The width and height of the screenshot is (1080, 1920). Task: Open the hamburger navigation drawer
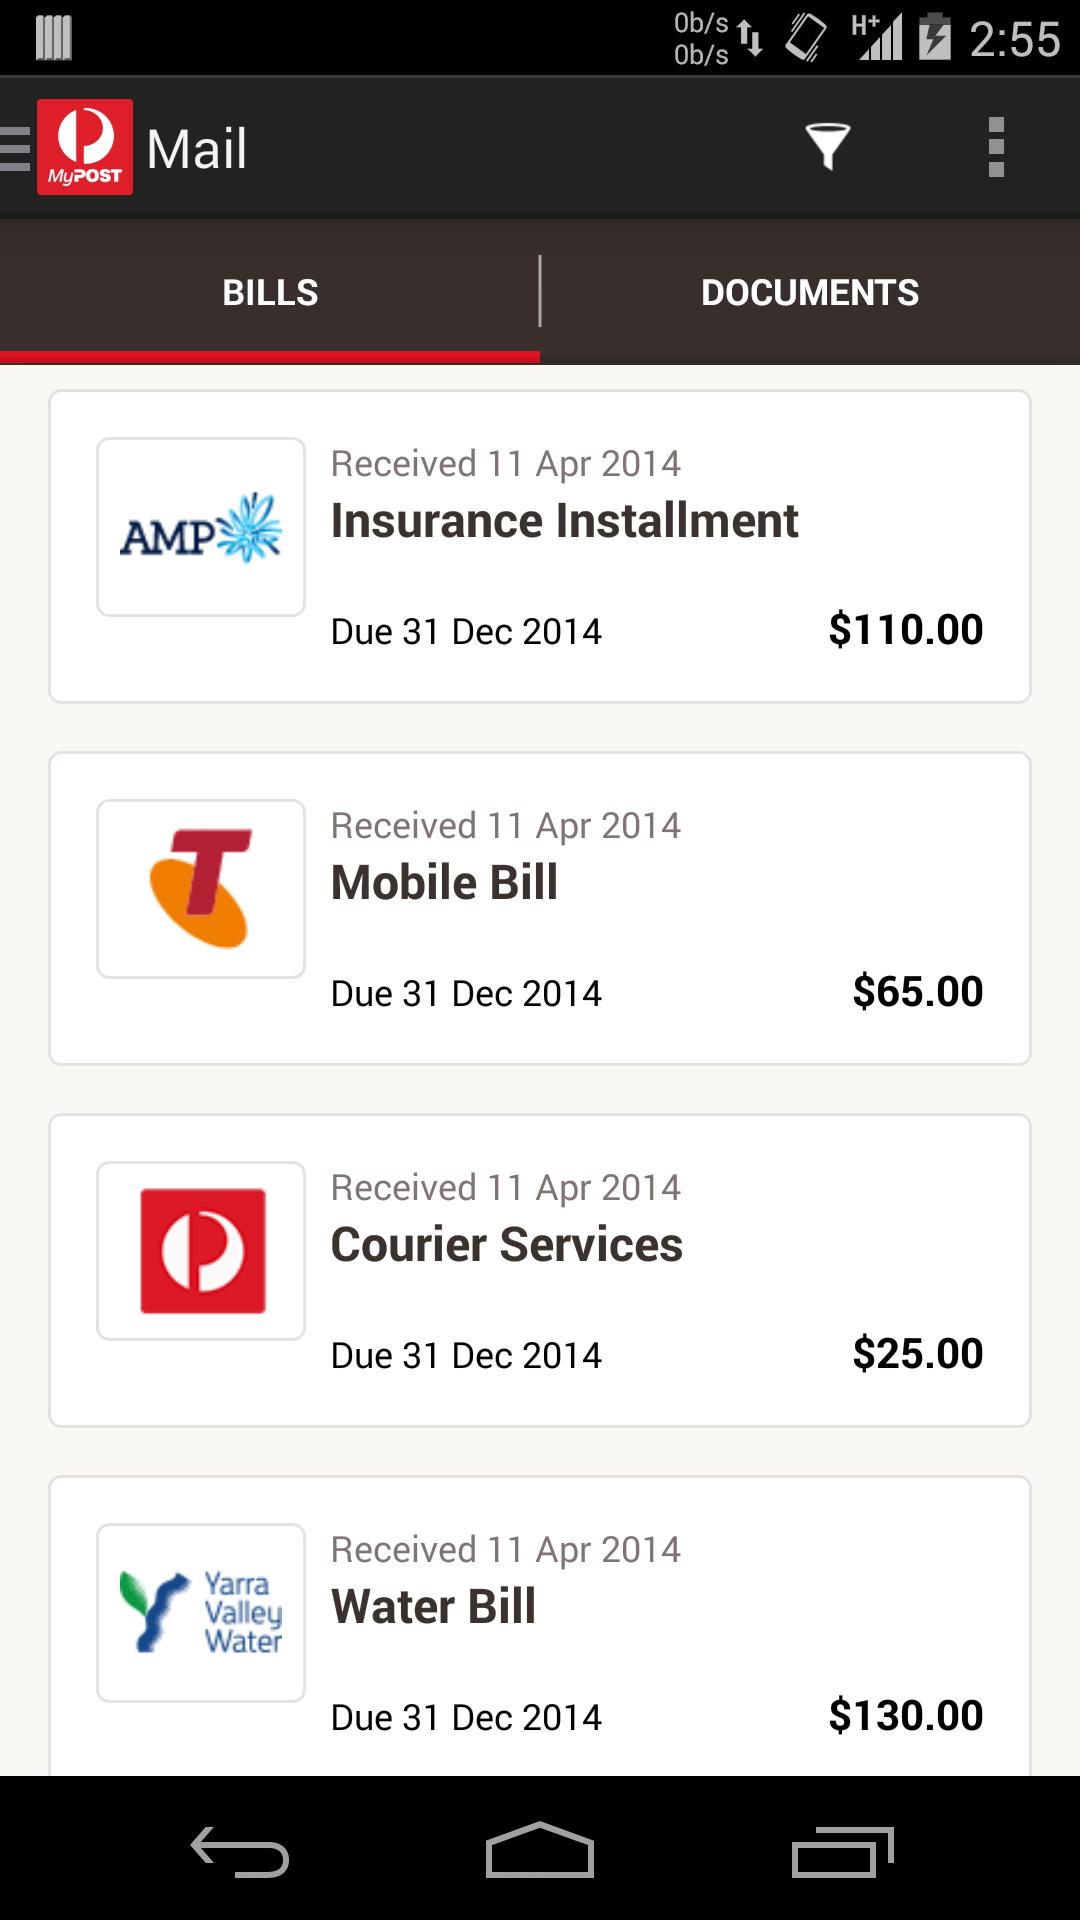click(x=16, y=148)
